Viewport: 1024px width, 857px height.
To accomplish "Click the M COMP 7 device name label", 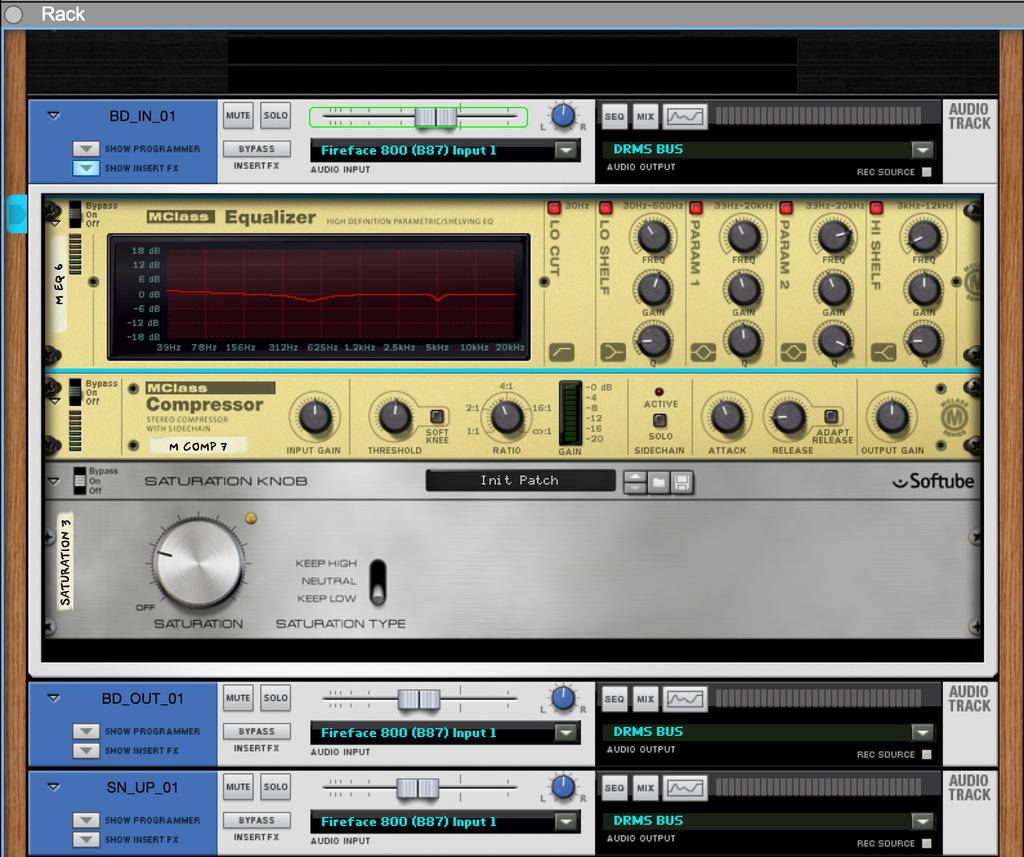I will coord(199,446).
